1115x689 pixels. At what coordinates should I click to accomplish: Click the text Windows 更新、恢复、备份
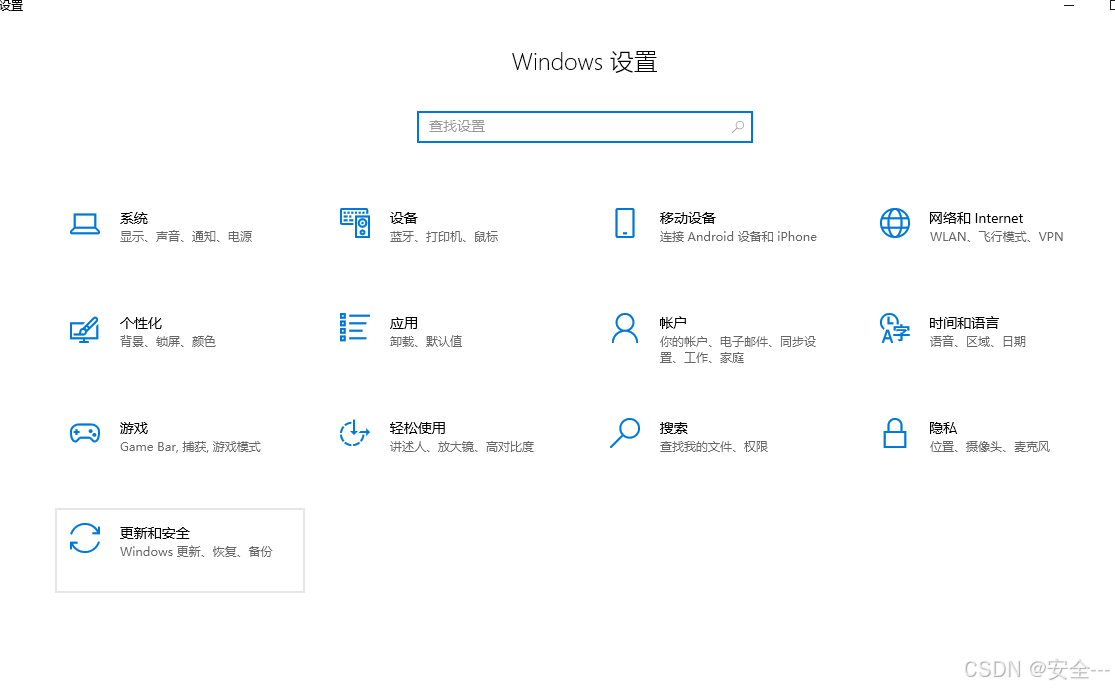(196, 552)
